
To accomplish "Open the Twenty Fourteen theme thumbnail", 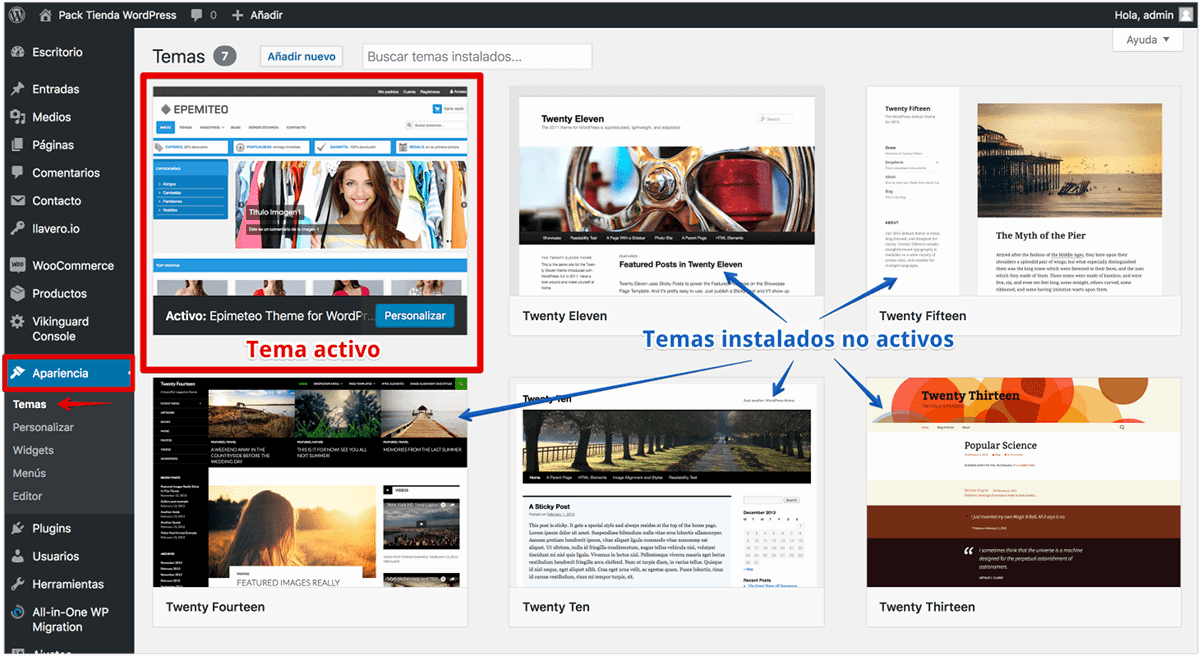I will point(310,482).
